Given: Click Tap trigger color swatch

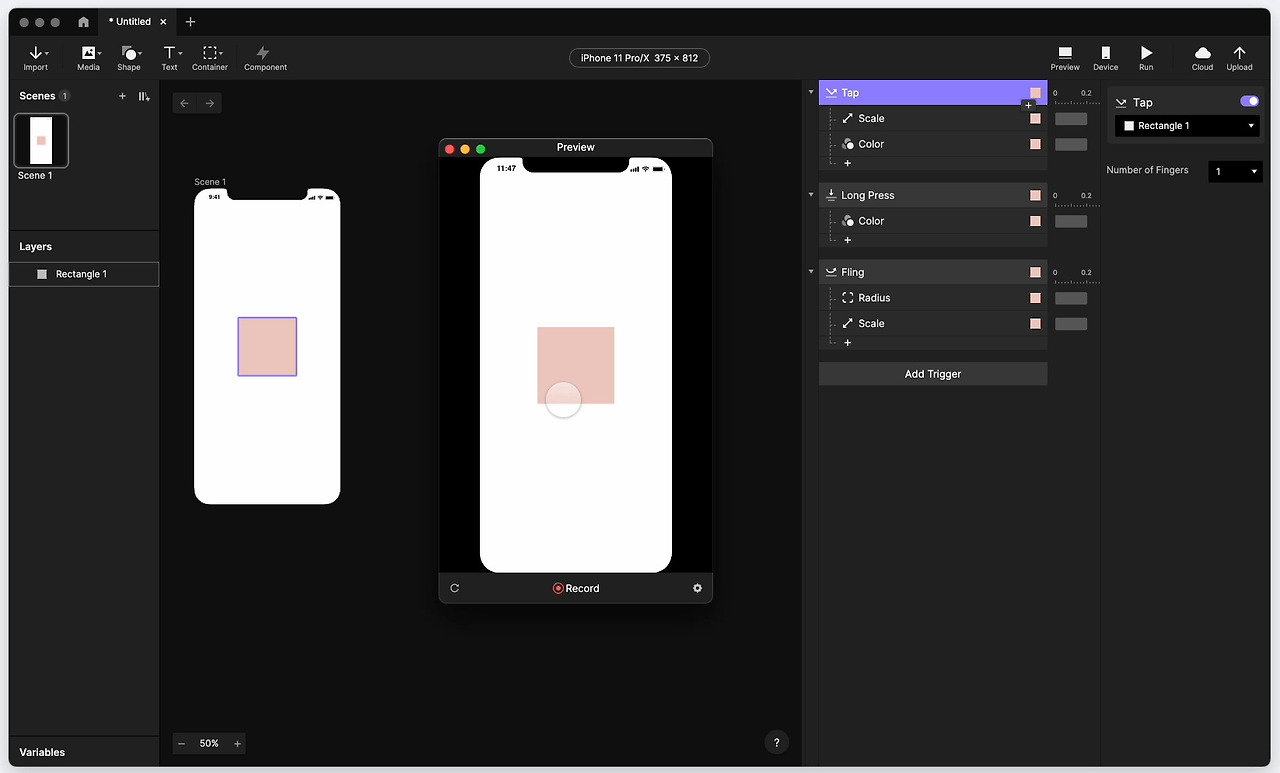Looking at the screenshot, I should point(1035,93).
